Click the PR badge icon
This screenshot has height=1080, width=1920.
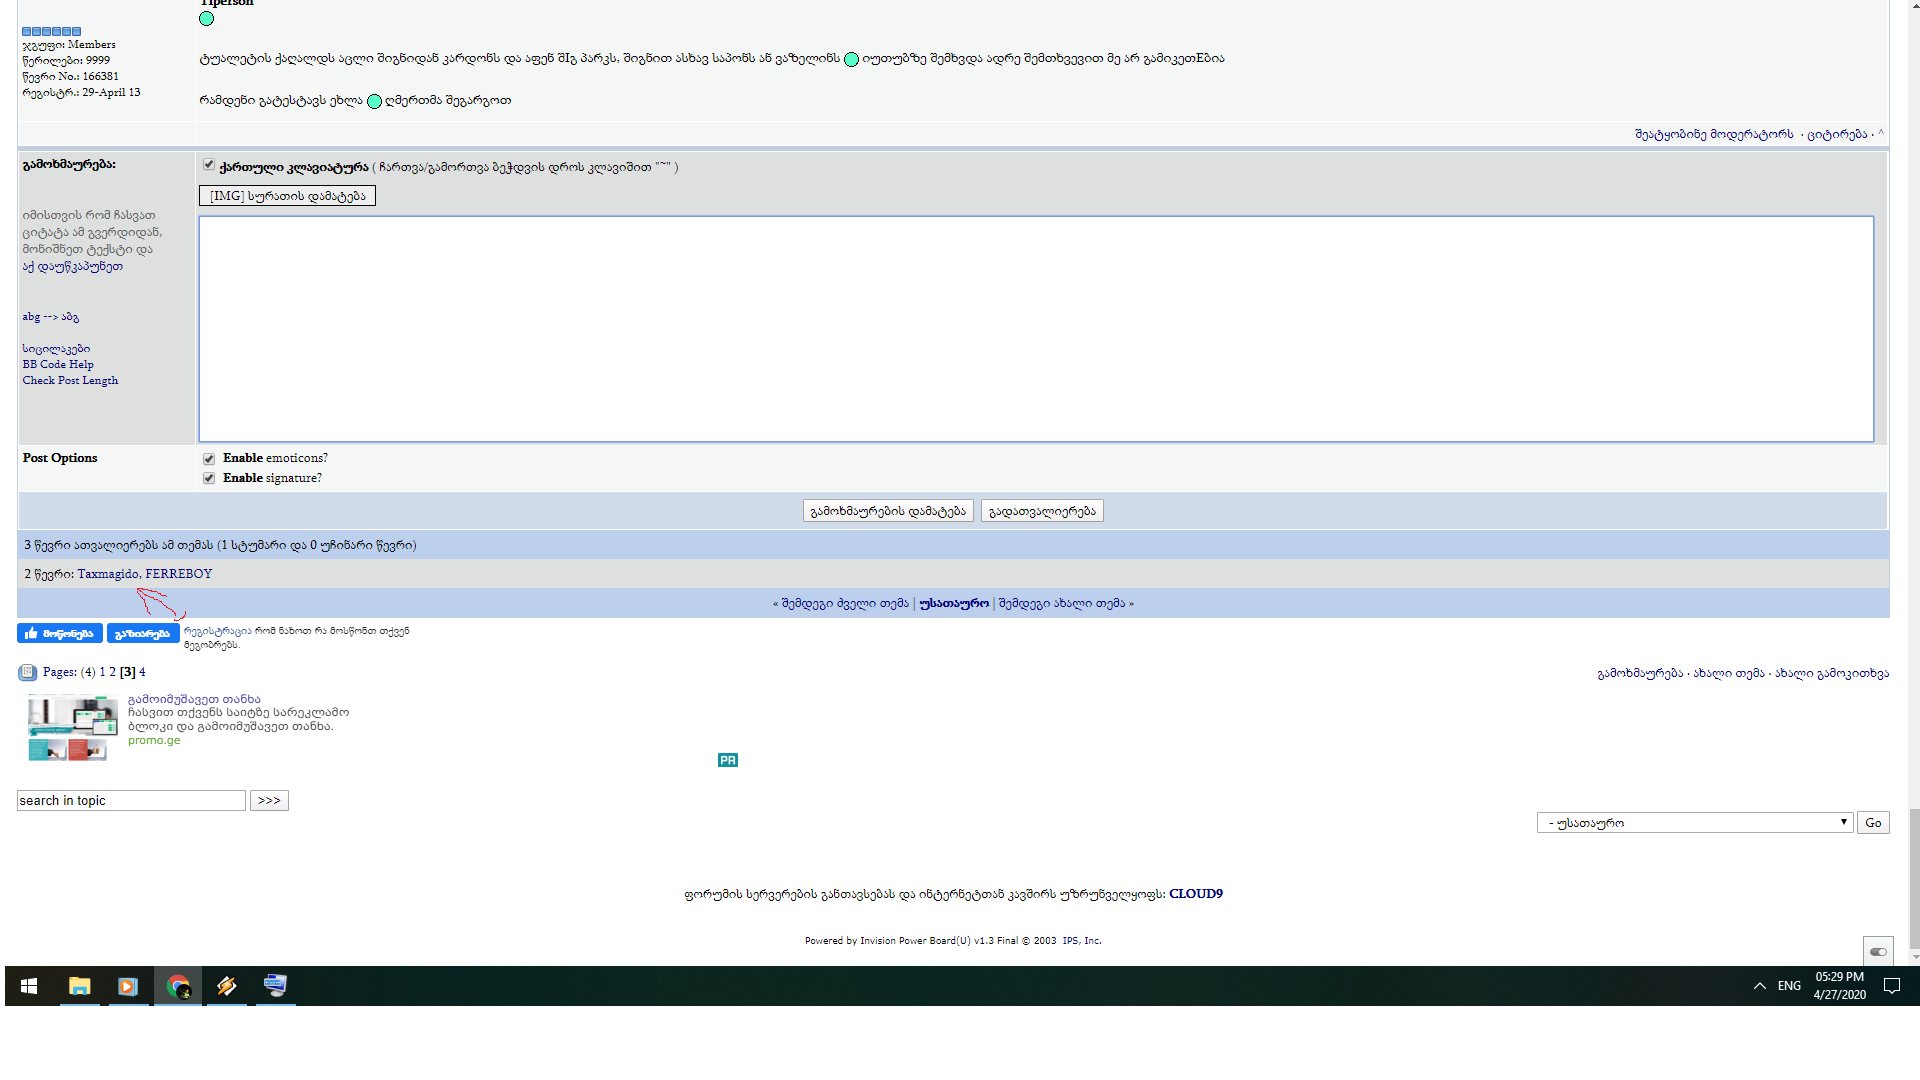coord(727,761)
